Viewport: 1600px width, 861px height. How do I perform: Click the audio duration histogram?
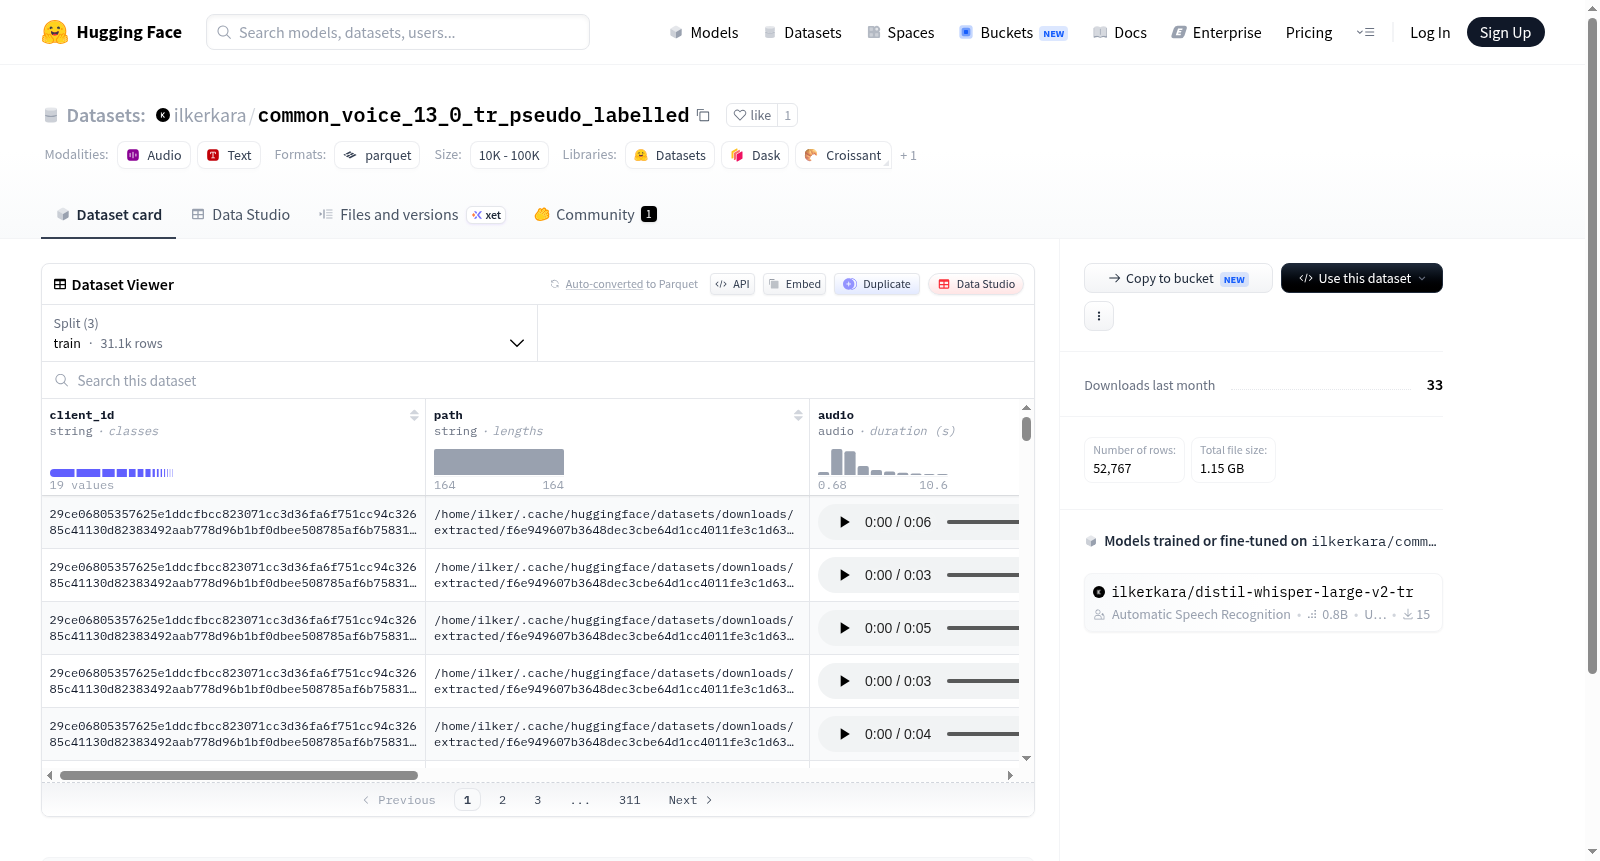pos(883,461)
